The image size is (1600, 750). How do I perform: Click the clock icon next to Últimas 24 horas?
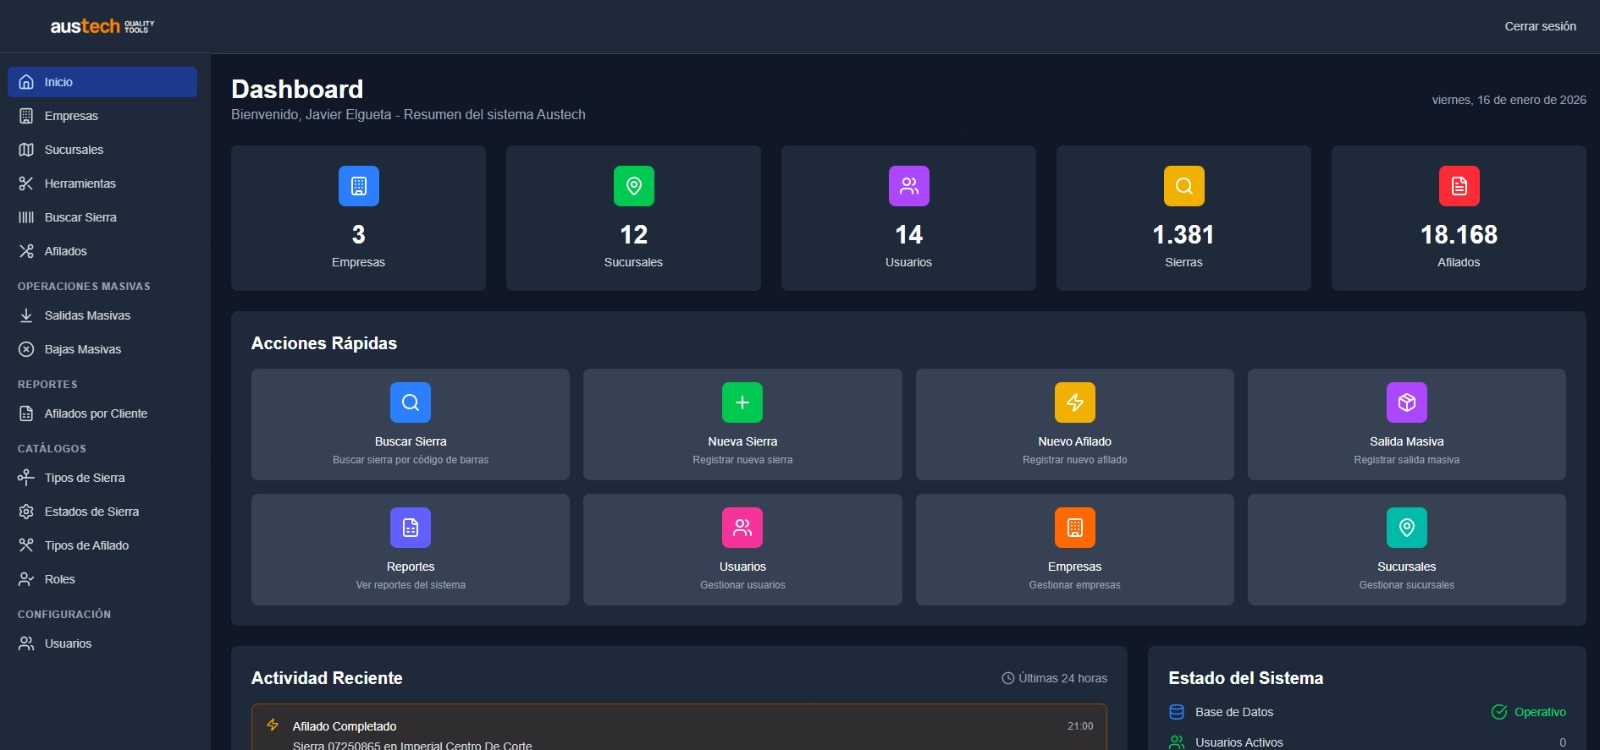(1008, 678)
